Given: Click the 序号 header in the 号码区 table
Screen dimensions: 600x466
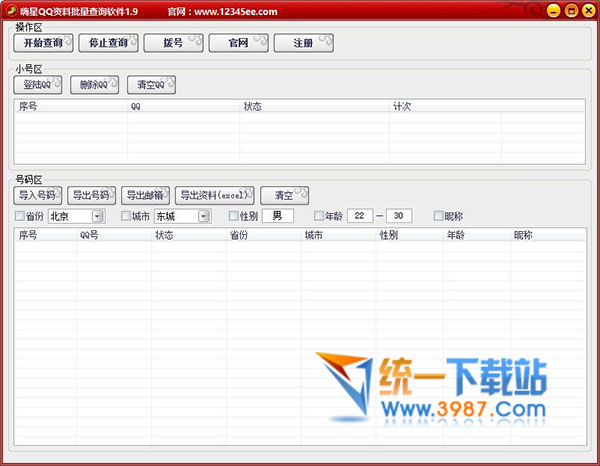Looking at the screenshot, I should click(46, 235).
